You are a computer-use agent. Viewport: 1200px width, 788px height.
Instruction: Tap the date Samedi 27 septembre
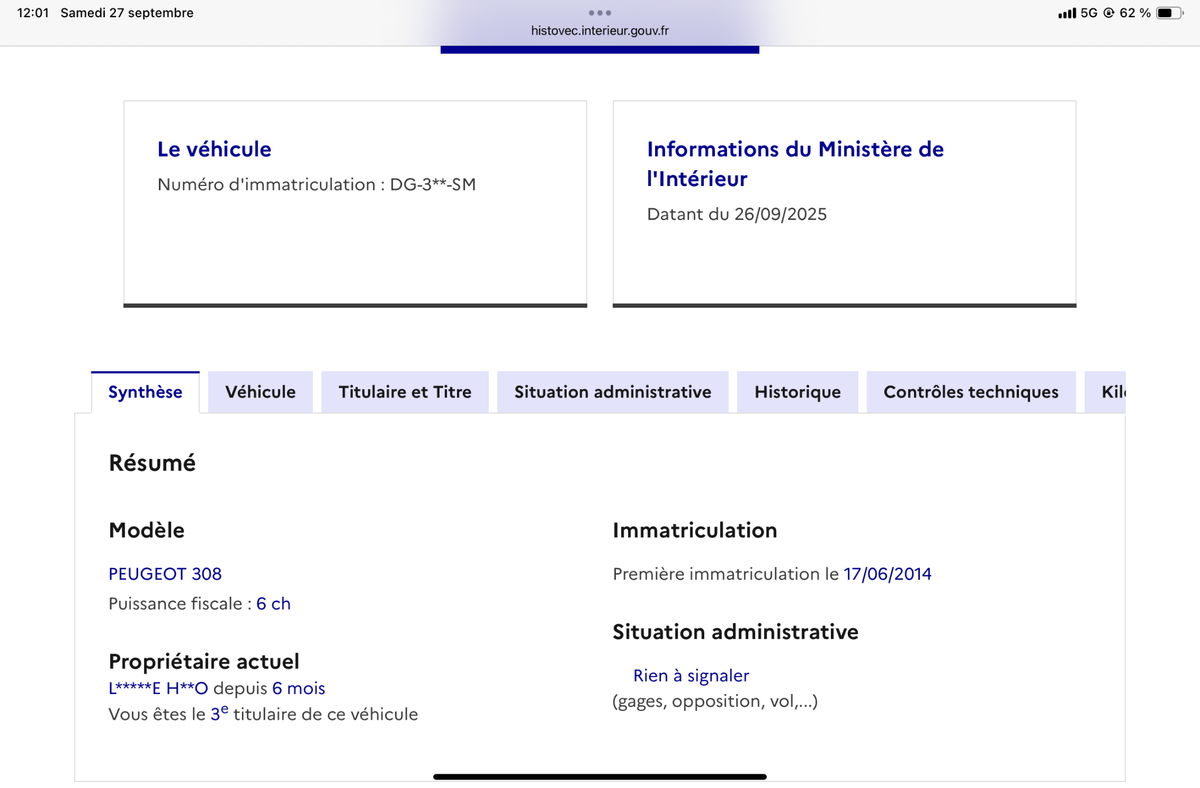pos(127,13)
